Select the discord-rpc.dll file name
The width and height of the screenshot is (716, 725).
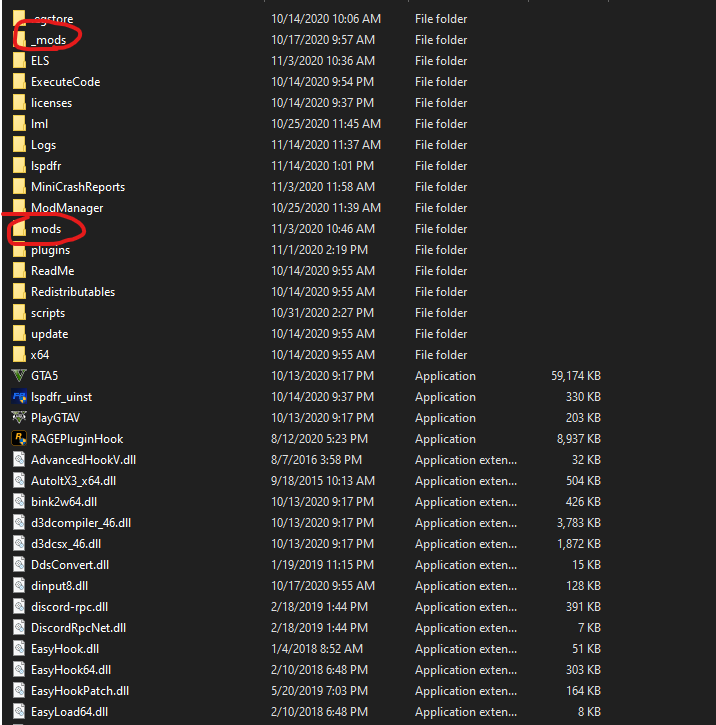pyautogui.click(x=69, y=607)
